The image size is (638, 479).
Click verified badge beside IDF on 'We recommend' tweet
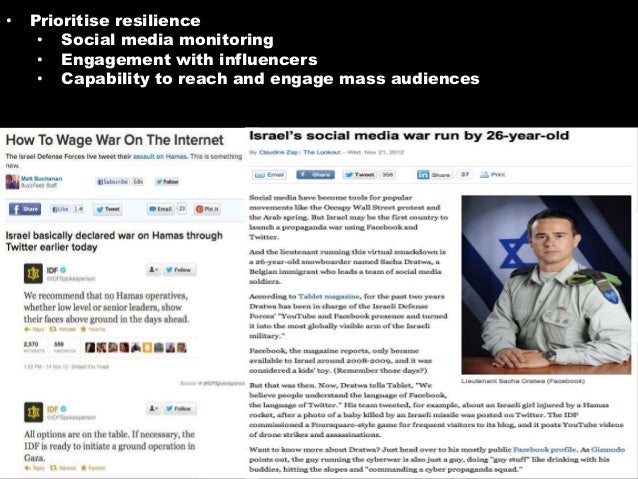point(63,270)
